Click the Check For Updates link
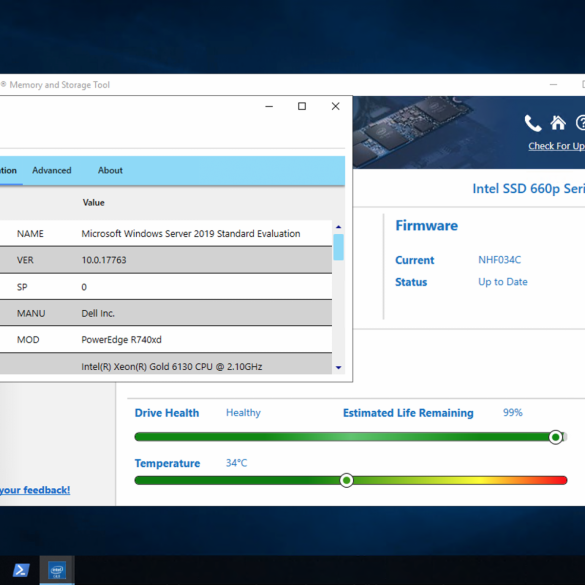Image resolution: width=585 pixels, height=585 pixels. click(556, 146)
